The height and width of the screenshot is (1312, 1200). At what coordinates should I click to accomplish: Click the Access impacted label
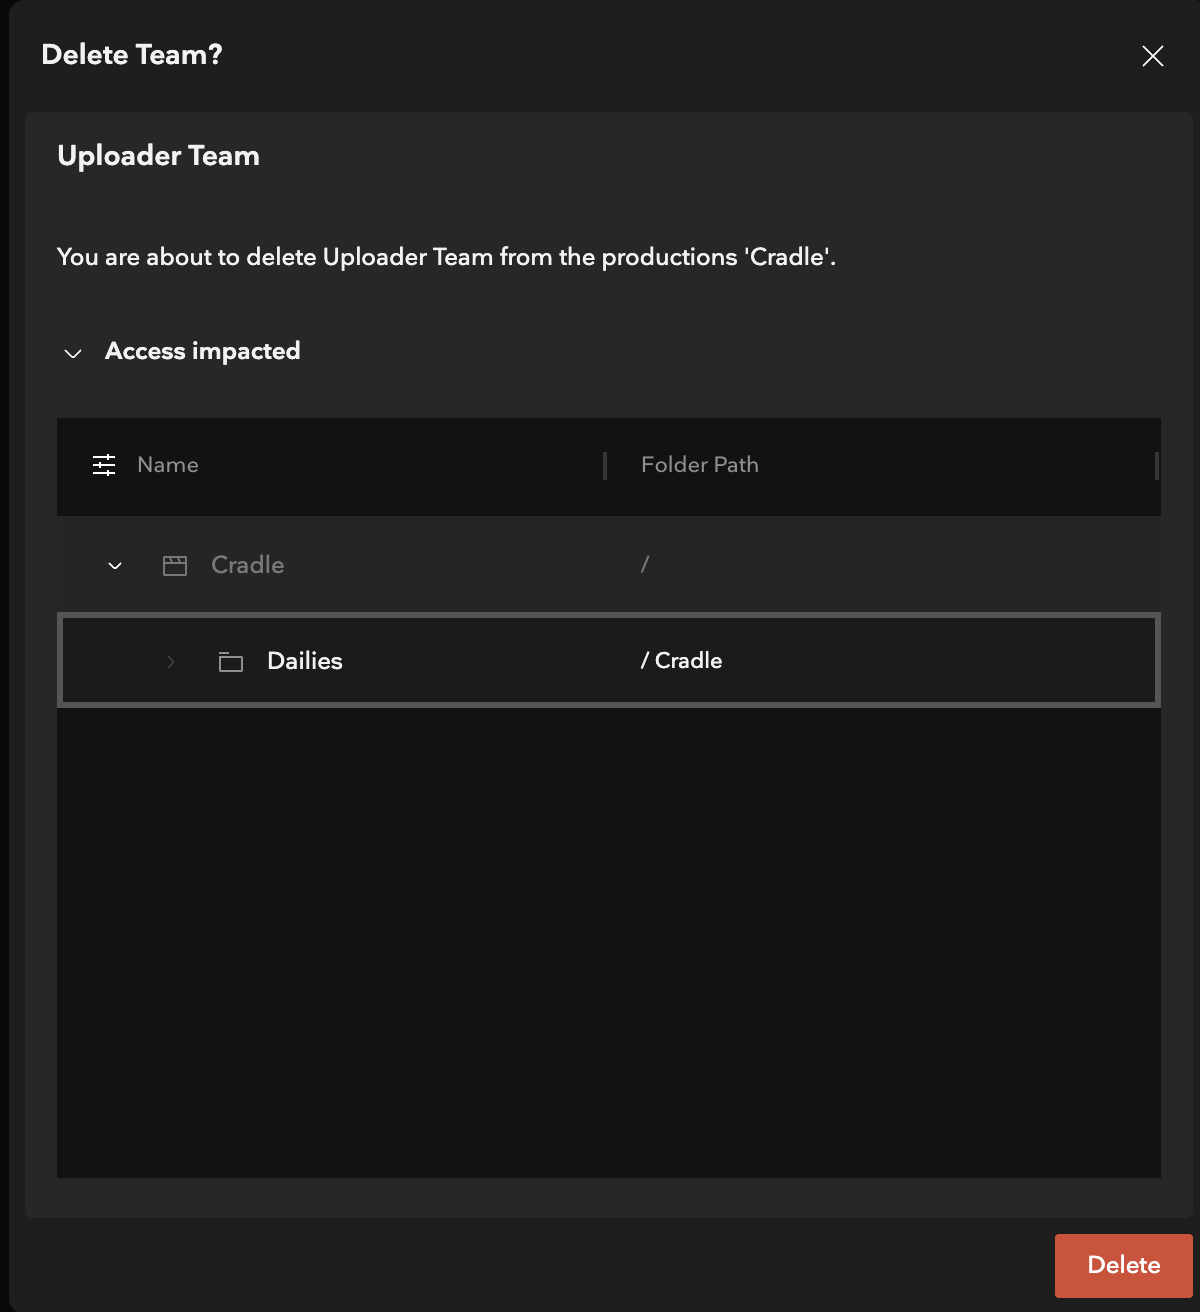click(203, 351)
